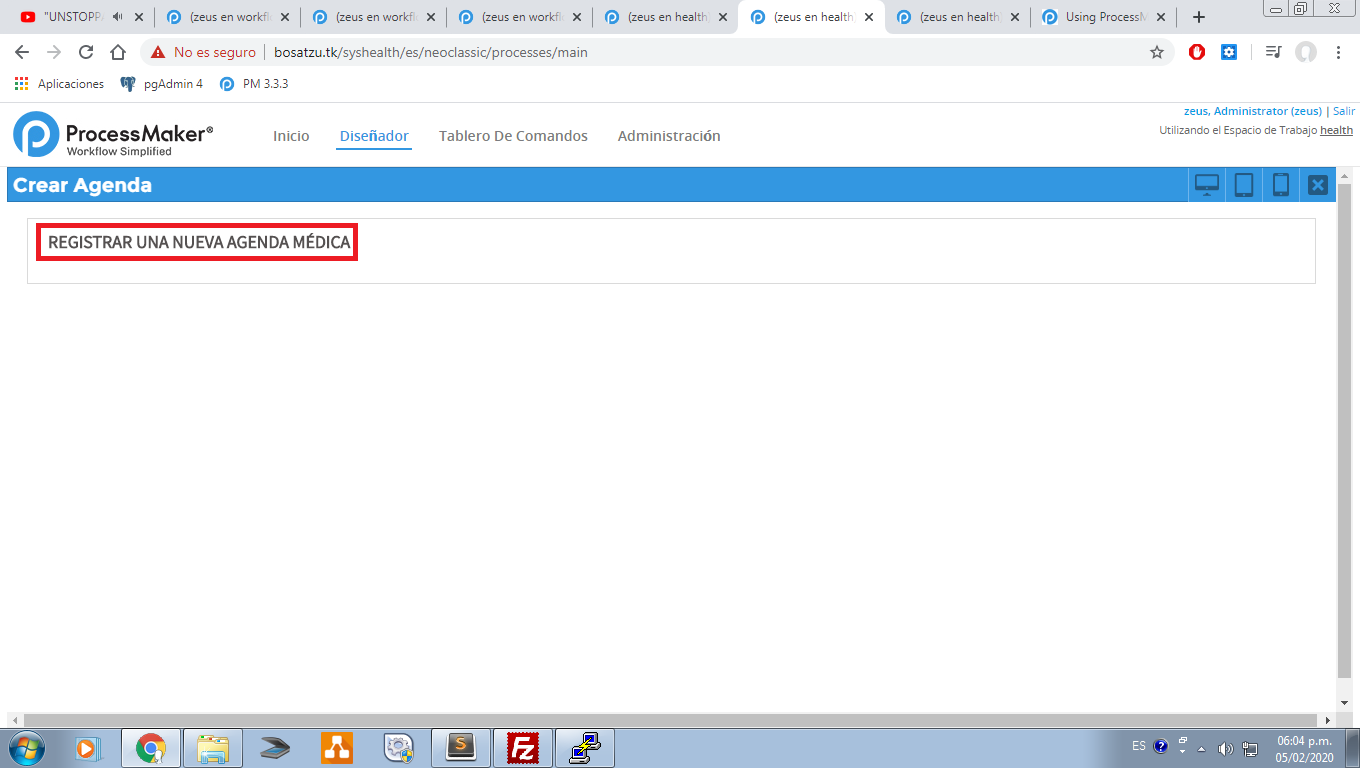Click REGISTRAR UNA NUEVA AGENDA MÉDICA title
1360x768 pixels.
click(x=199, y=243)
